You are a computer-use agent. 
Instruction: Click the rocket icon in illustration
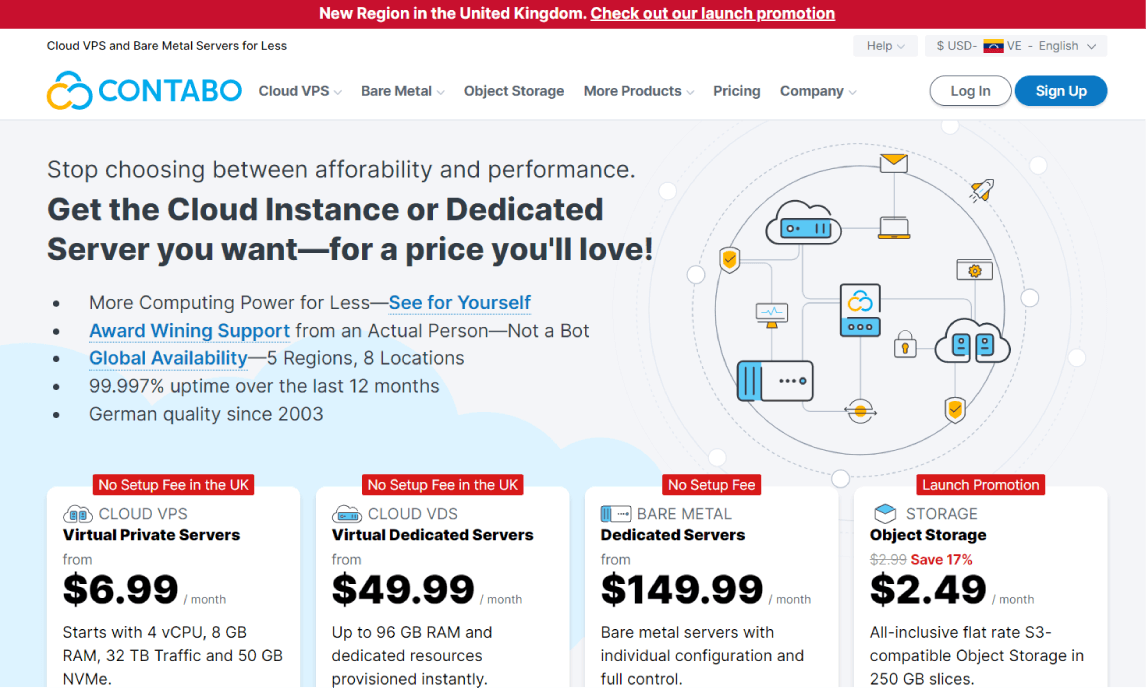coord(981,190)
